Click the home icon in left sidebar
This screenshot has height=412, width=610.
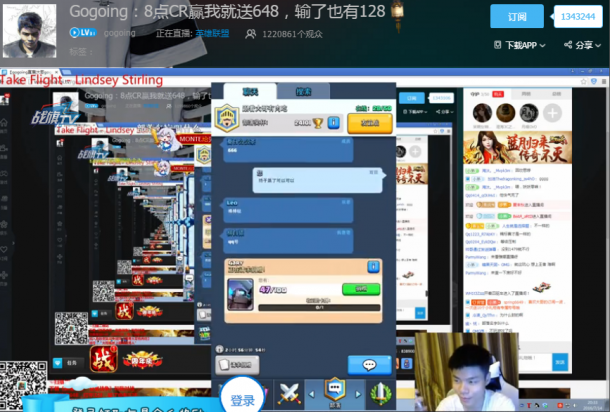point(4,123)
